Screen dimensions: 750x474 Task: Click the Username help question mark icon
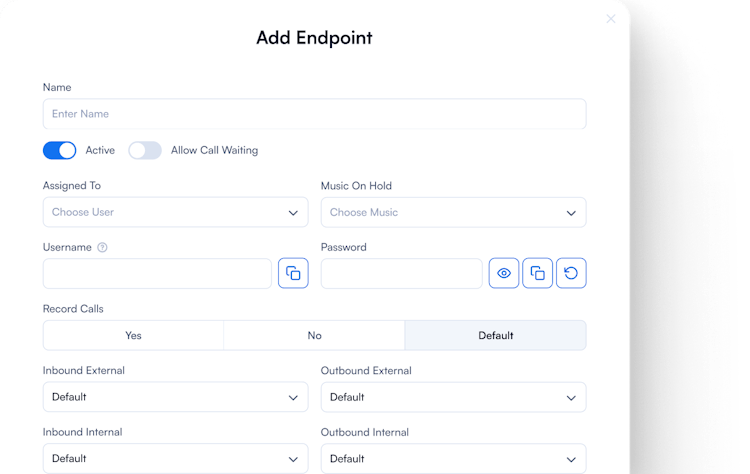102,247
